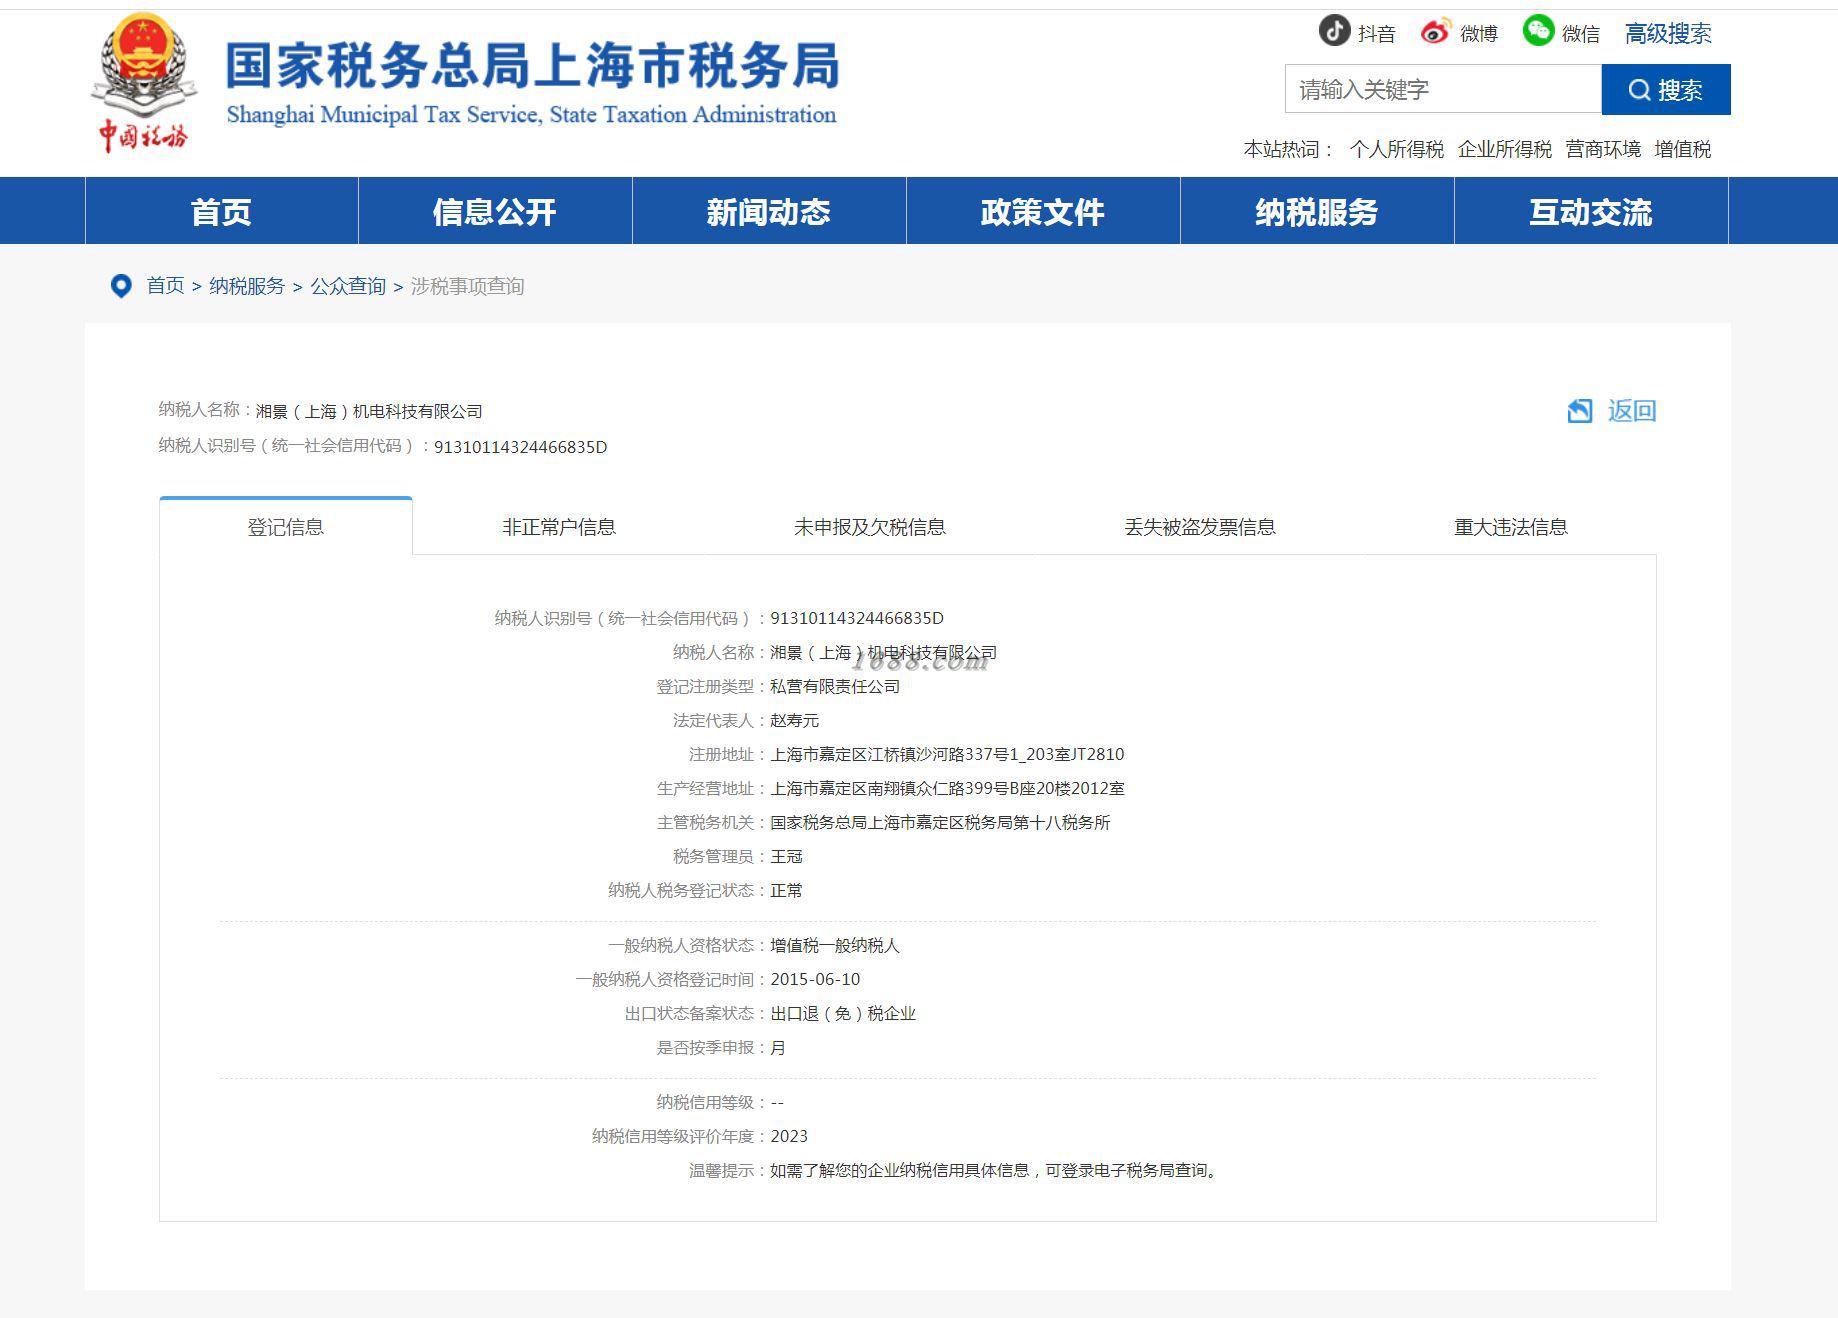
Task: Click 纳税服务 in the breadcrumb
Action: (x=247, y=286)
